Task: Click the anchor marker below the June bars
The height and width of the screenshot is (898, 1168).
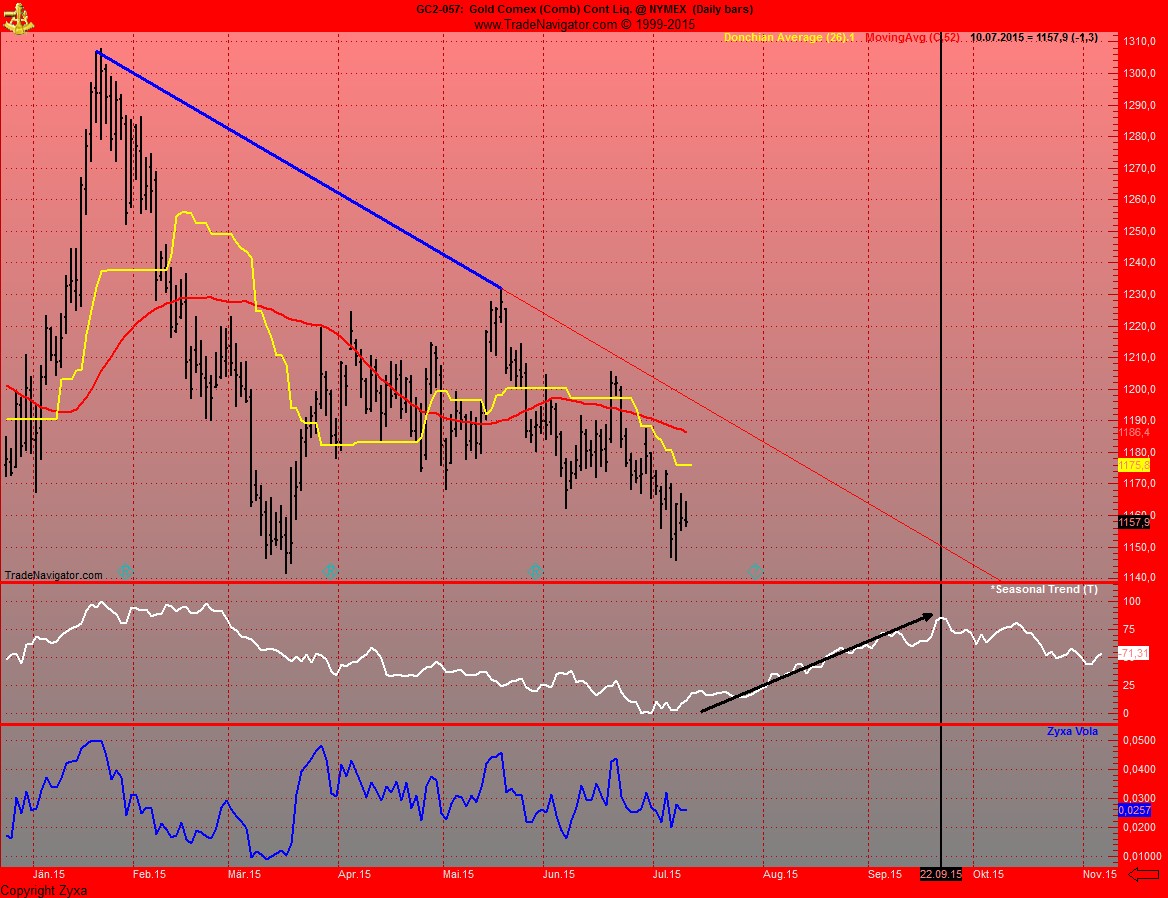Action: coord(534,572)
